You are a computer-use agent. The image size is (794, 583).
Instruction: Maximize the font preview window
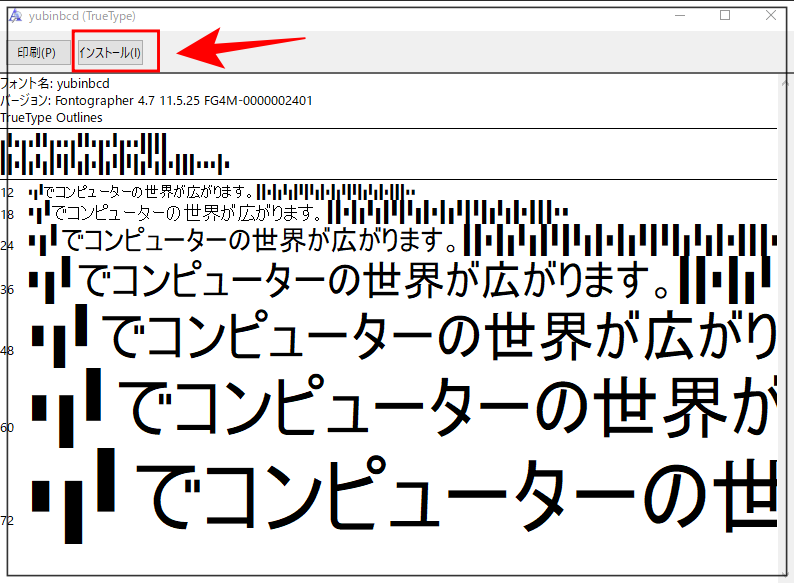click(725, 16)
